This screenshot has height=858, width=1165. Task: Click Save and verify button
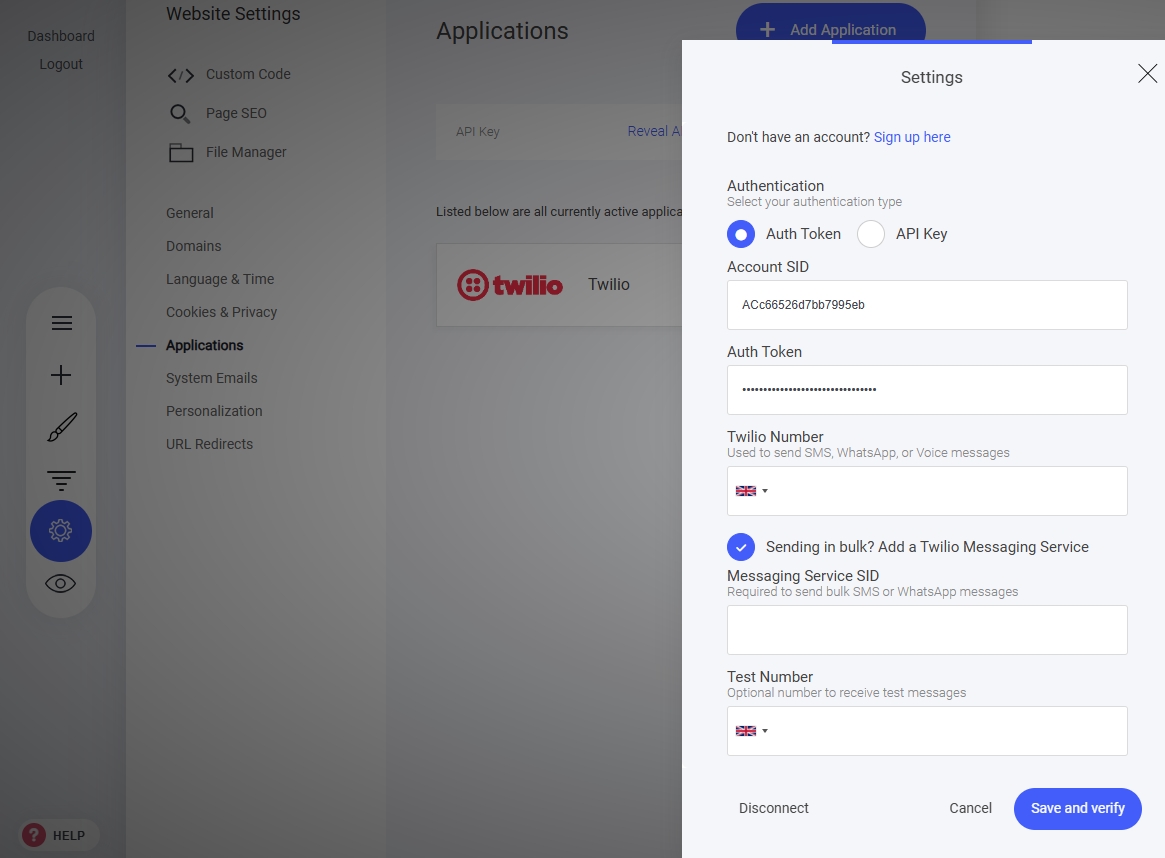tap(1077, 808)
